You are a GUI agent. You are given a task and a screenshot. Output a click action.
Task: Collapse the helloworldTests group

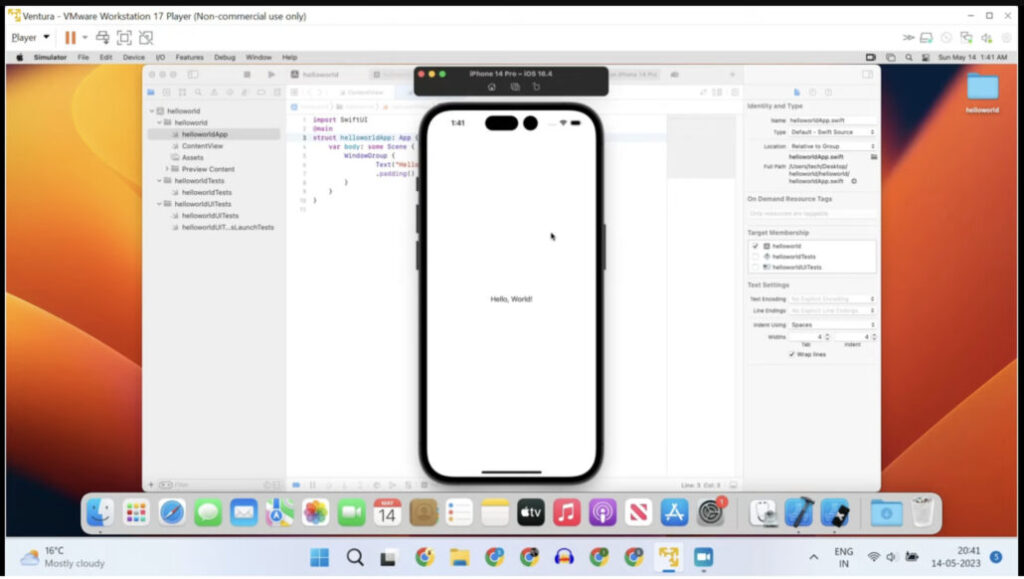(x=159, y=181)
